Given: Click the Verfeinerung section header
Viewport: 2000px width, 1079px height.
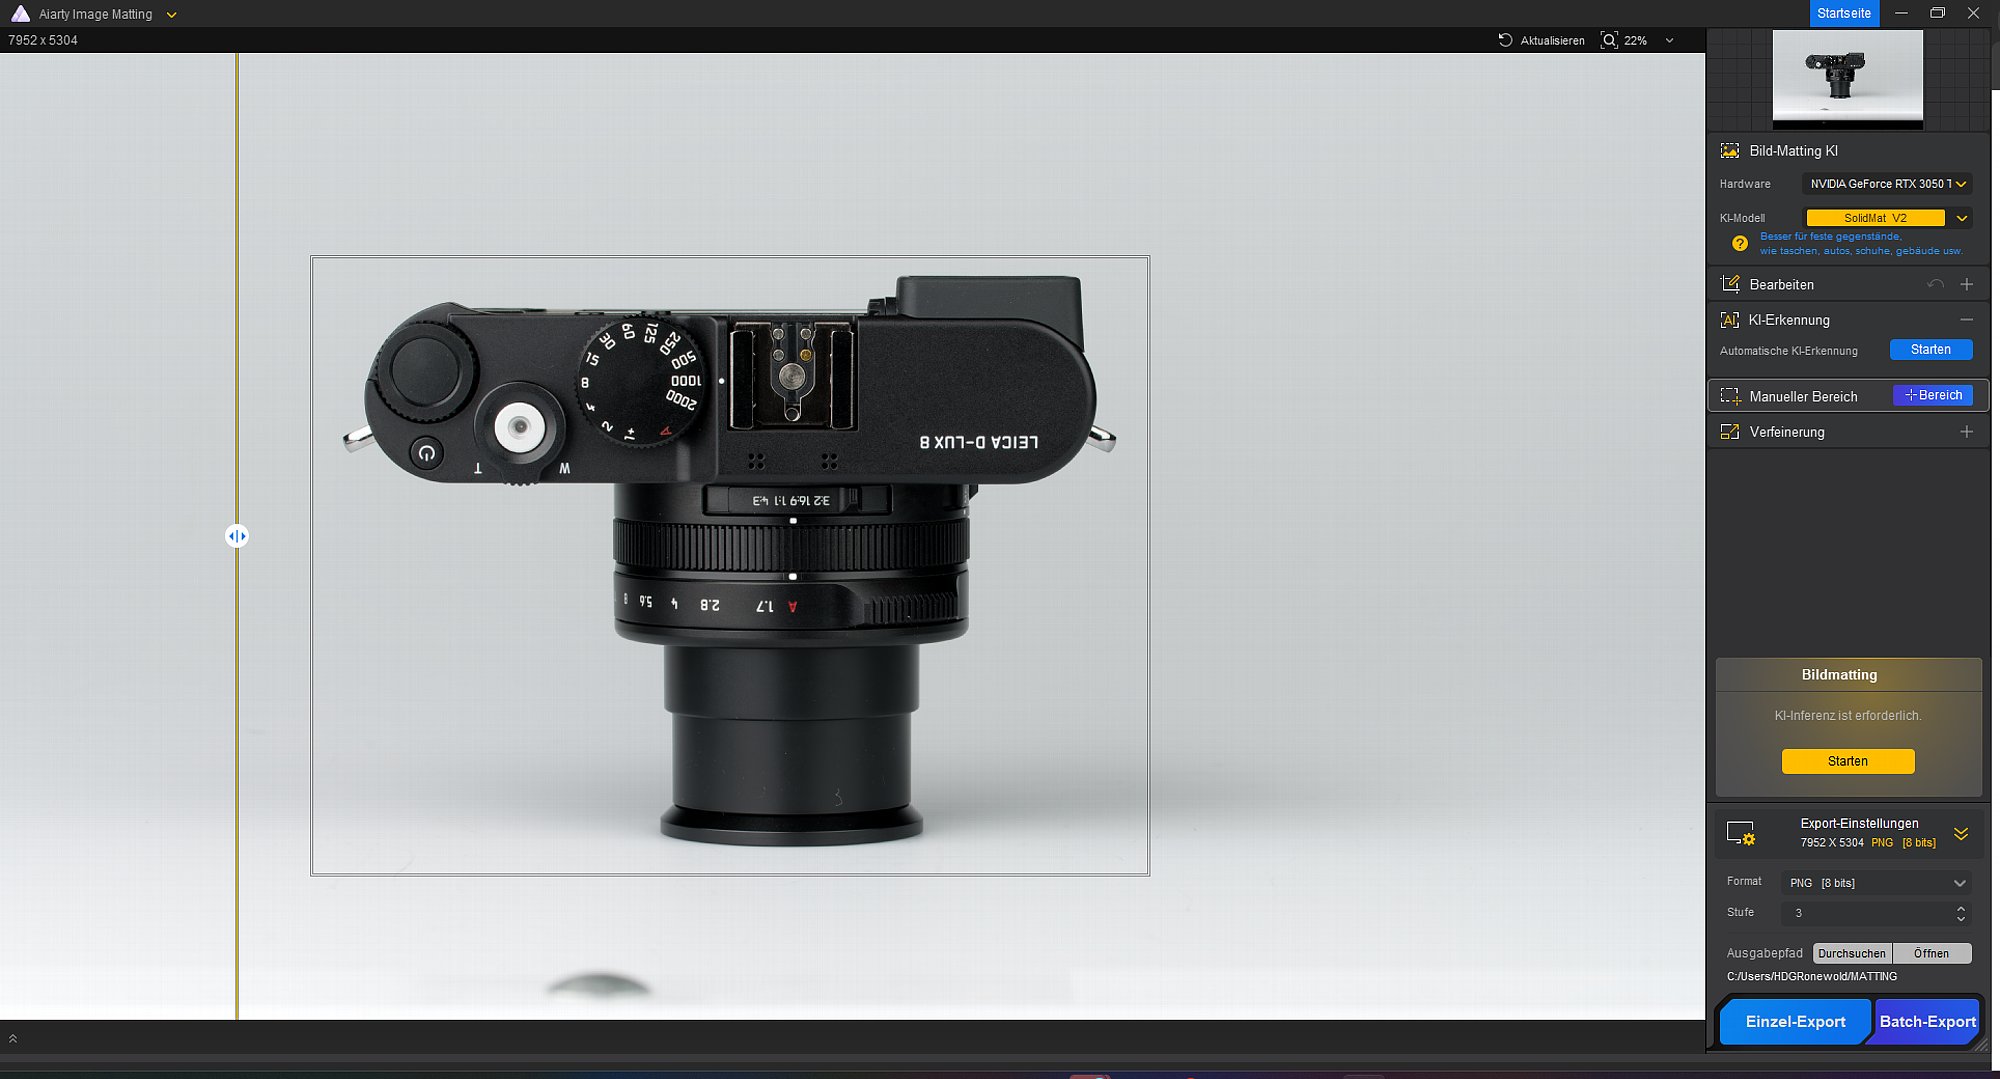Looking at the screenshot, I should click(1847, 432).
